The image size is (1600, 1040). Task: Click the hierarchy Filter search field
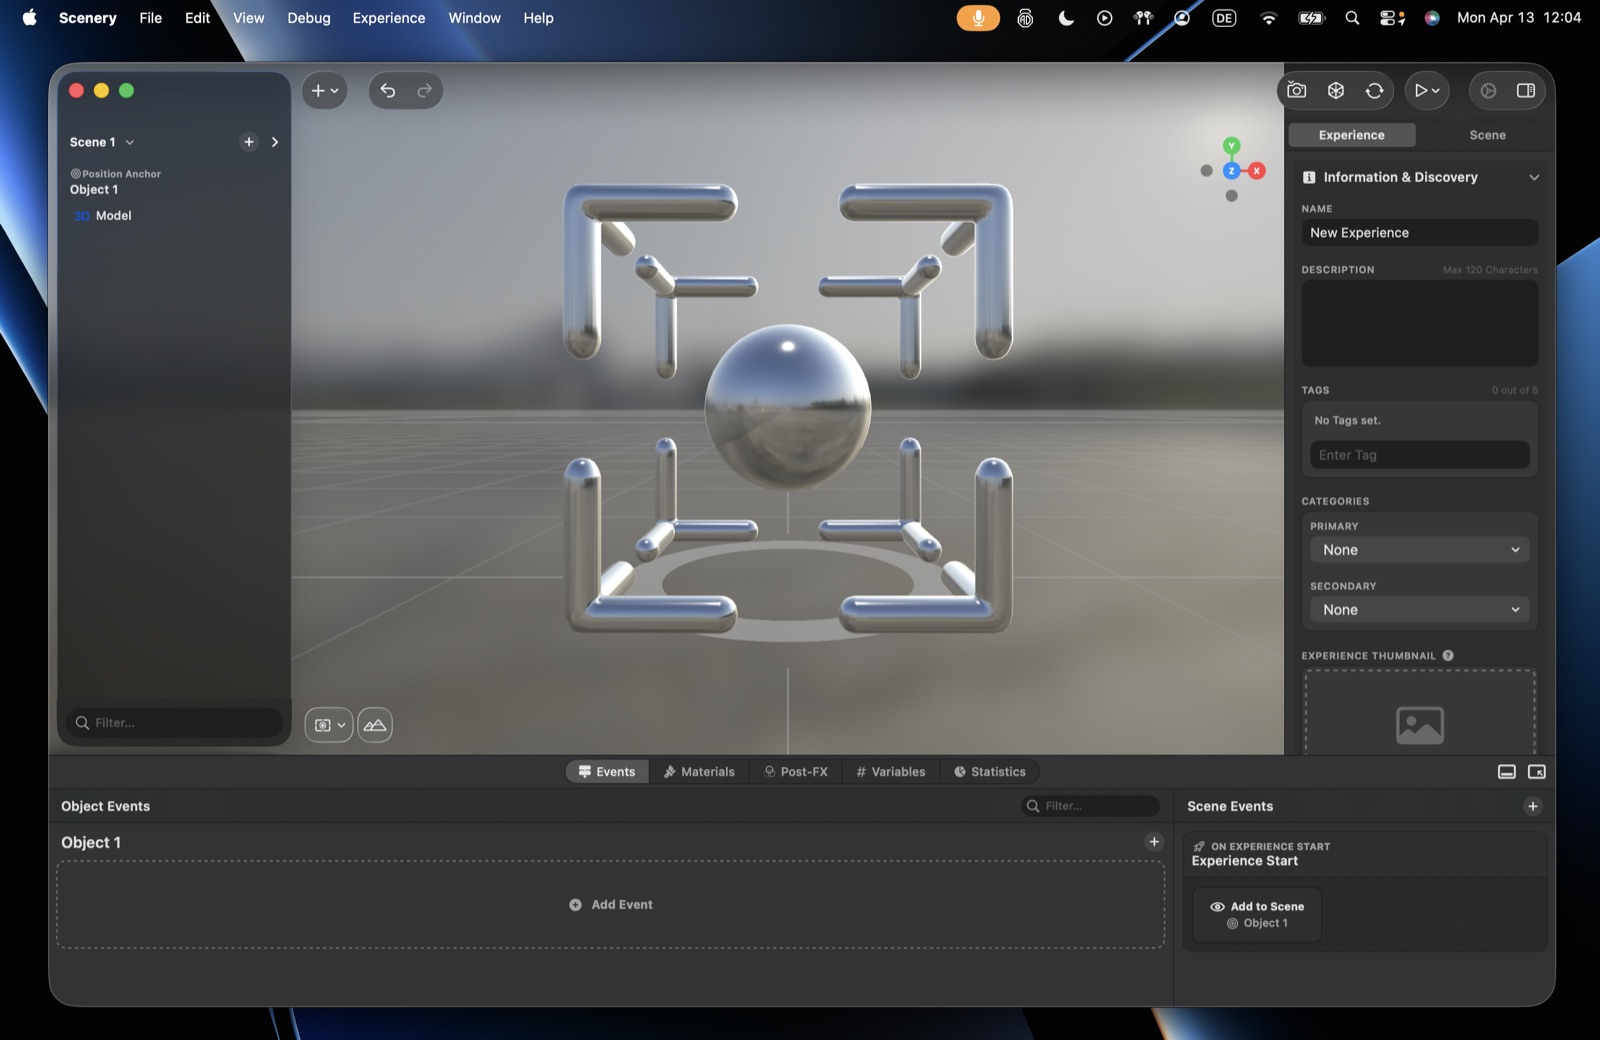[175, 722]
